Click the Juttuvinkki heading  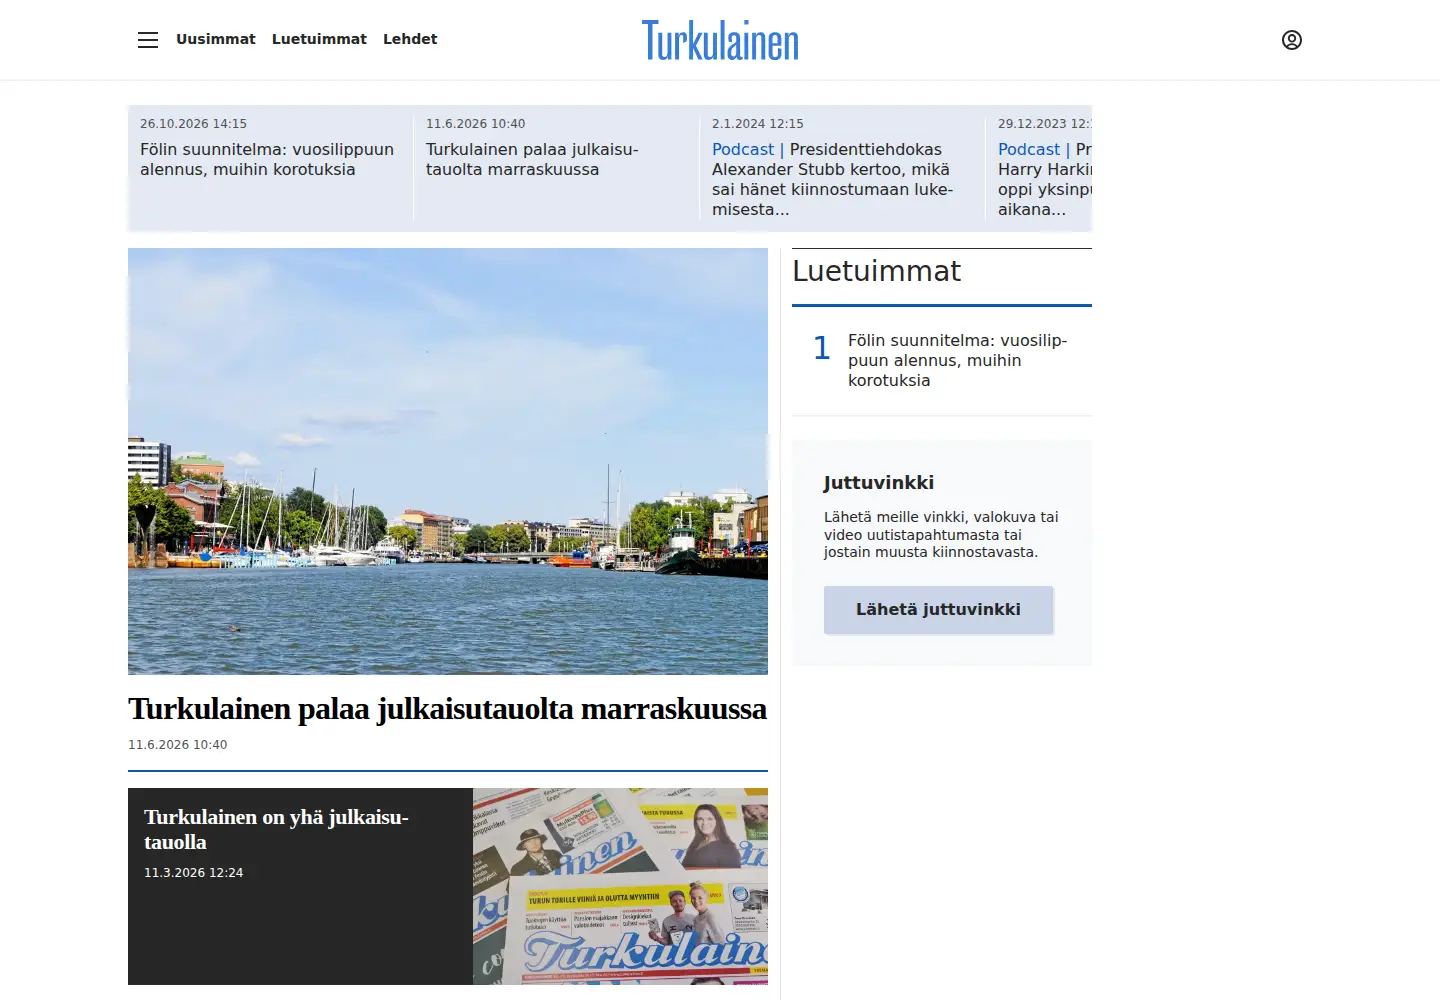[879, 483]
